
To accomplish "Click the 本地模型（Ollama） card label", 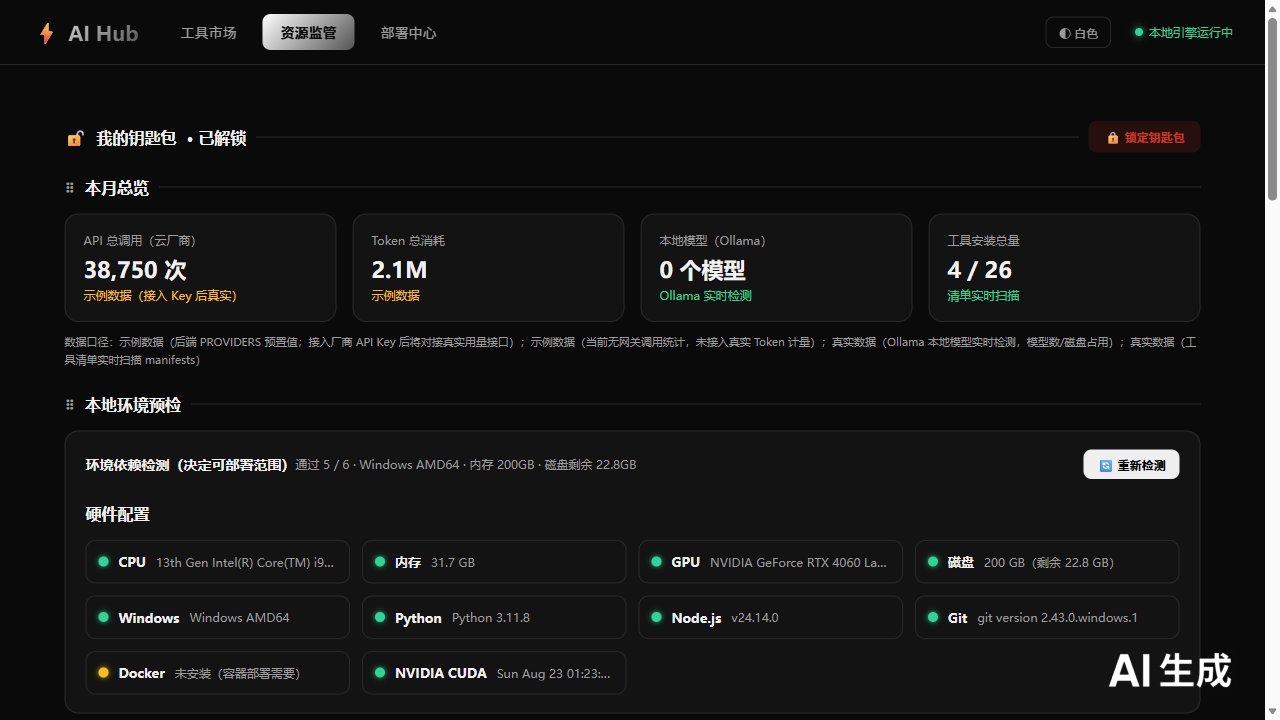I will [x=713, y=241].
